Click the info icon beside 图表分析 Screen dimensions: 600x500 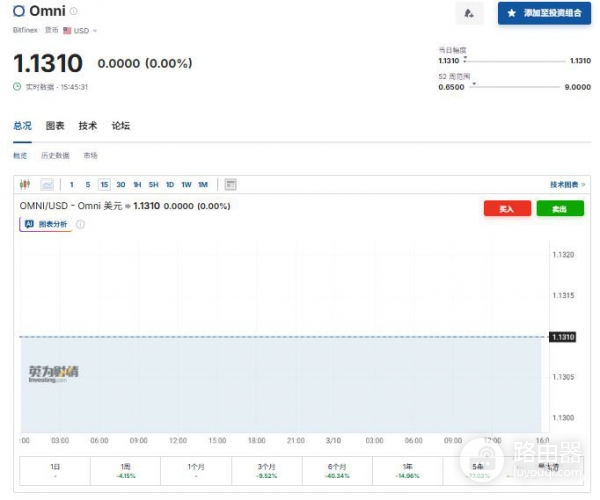[81, 224]
